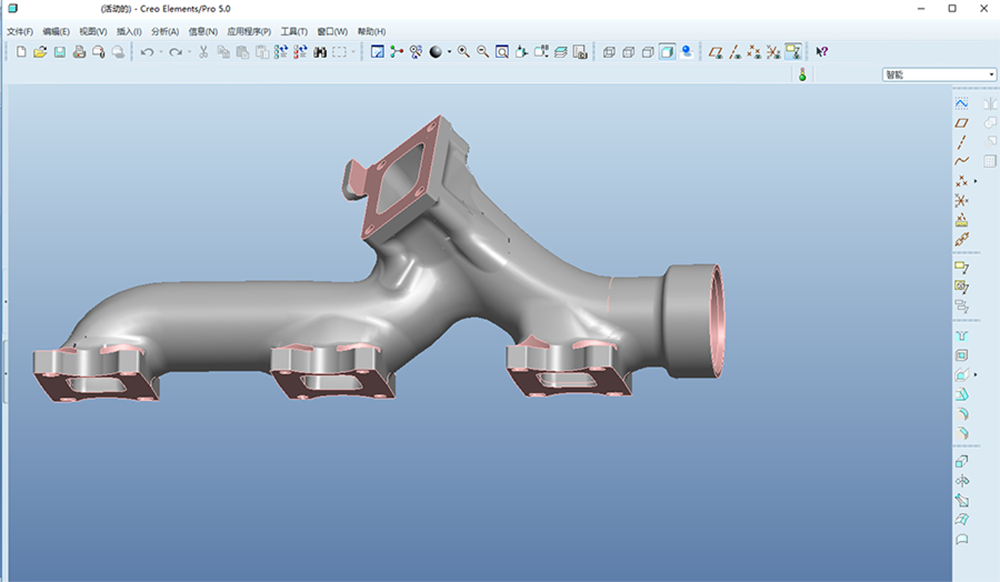Save the model with the floppy disk icon
Image resolution: width=1000 pixels, height=582 pixels.
(x=59, y=52)
